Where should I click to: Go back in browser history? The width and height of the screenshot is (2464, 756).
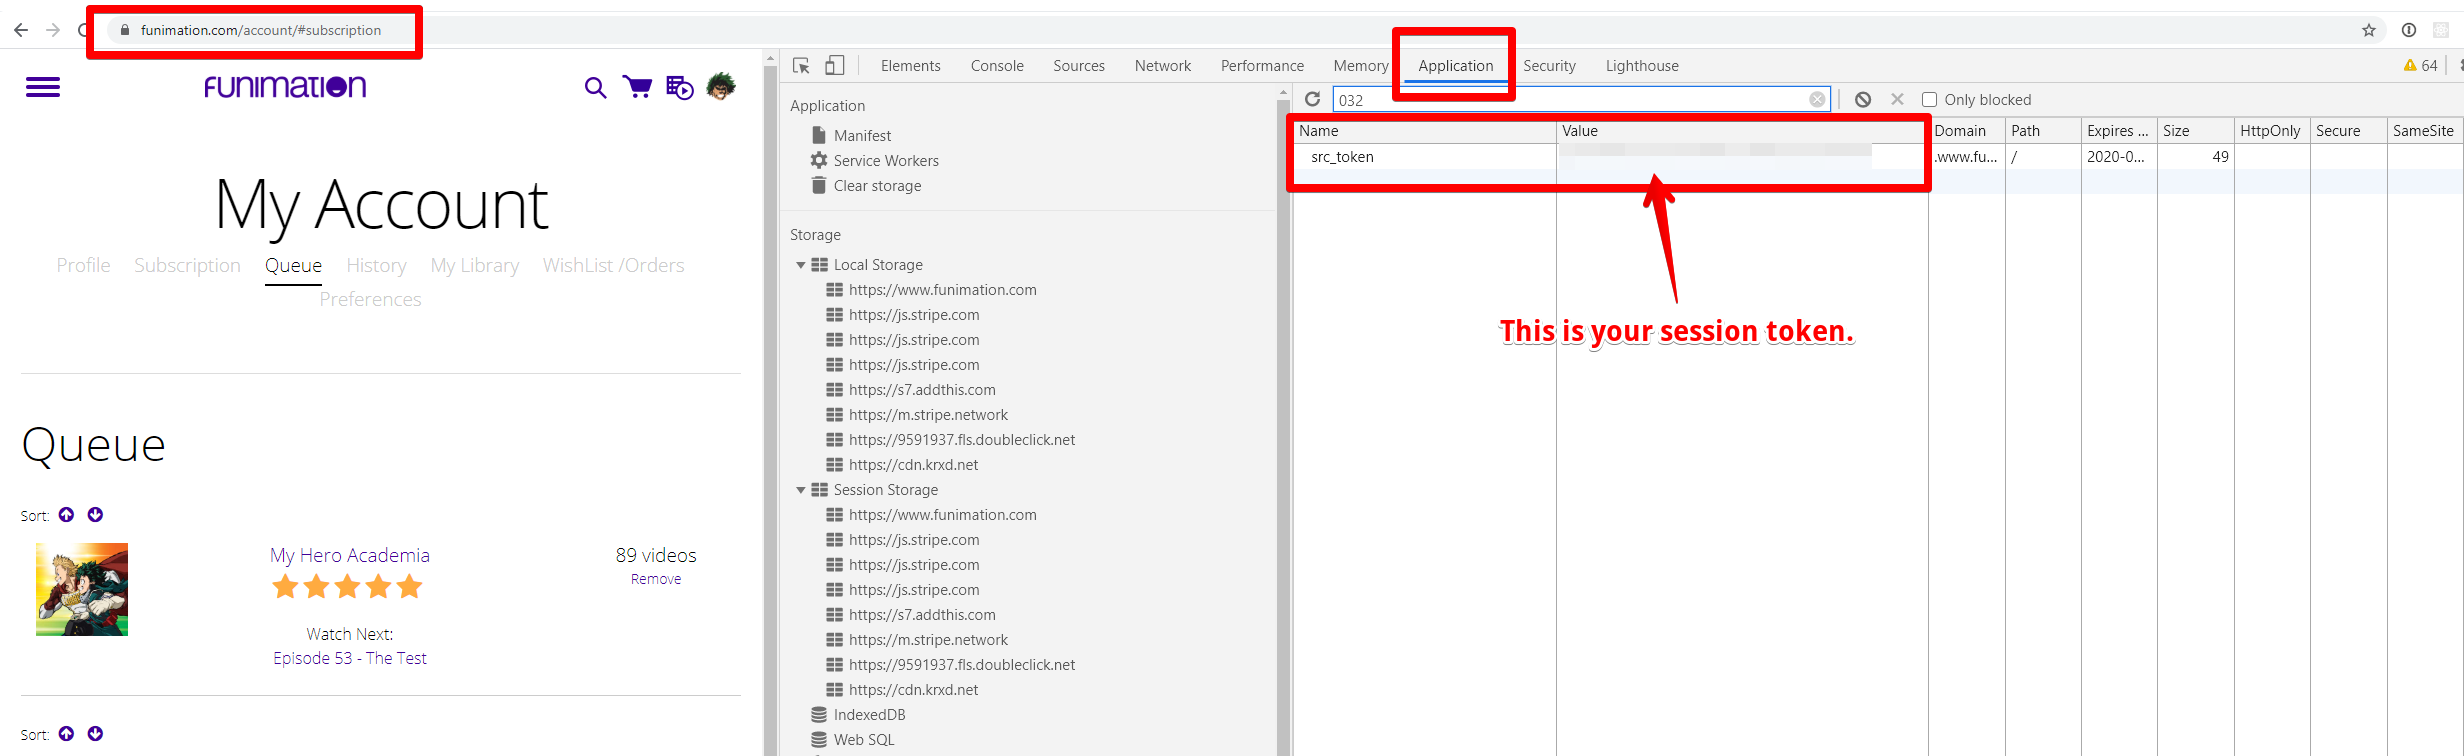tap(21, 30)
